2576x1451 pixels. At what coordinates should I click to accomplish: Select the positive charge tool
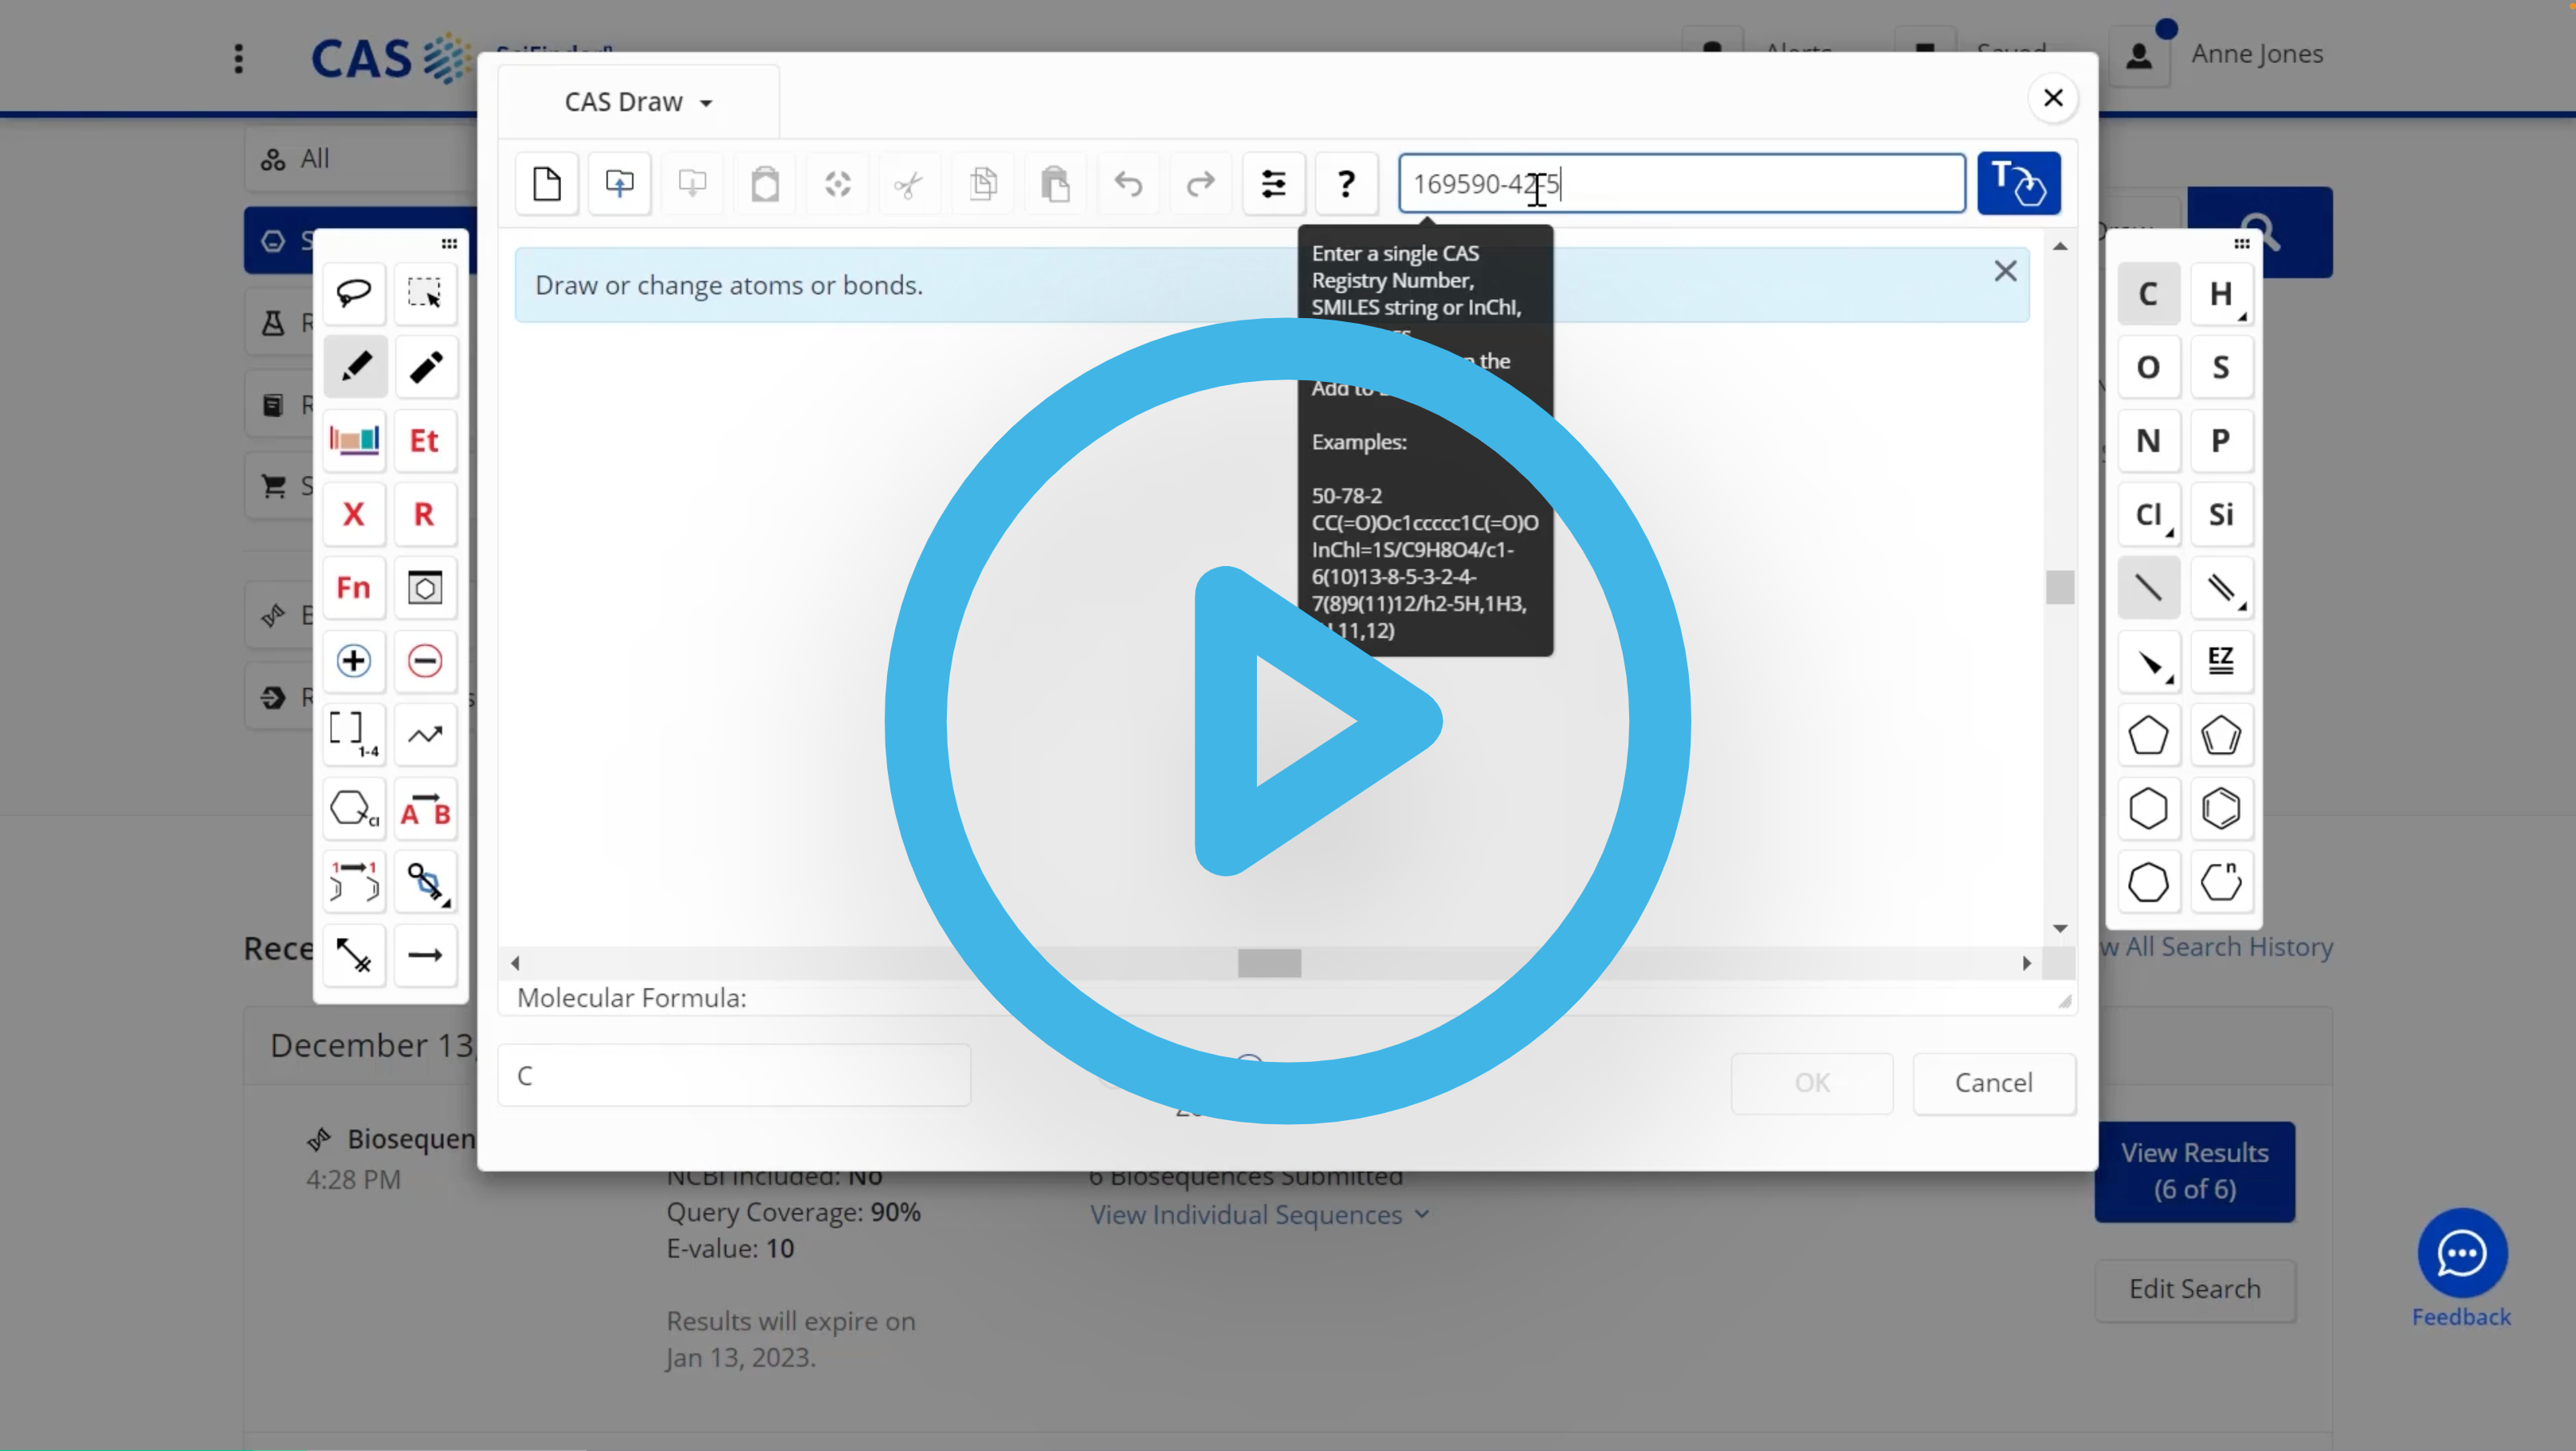pos(354,661)
